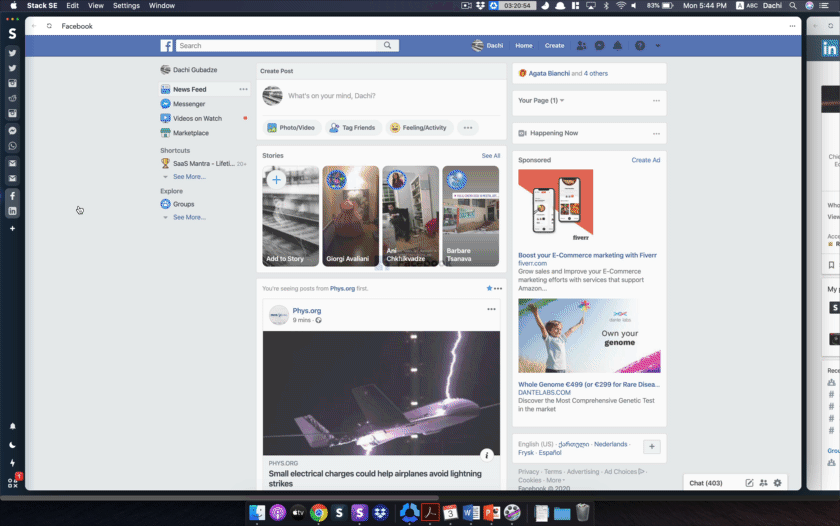Open Your Page card ellipsis menu
The height and width of the screenshot is (526, 840).
tap(656, 101)
